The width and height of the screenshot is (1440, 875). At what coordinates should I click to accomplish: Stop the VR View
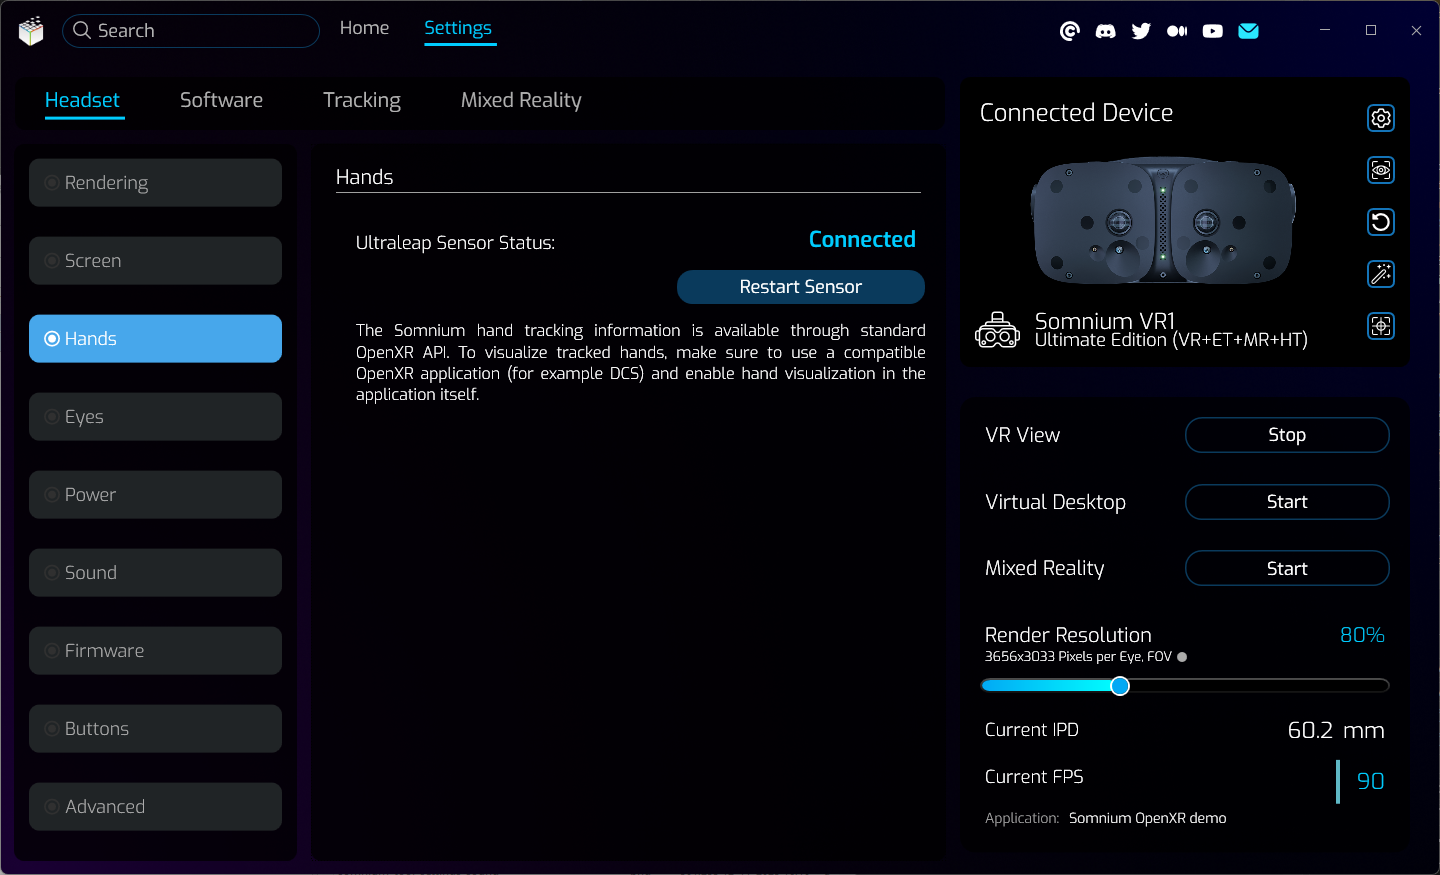1286,435
